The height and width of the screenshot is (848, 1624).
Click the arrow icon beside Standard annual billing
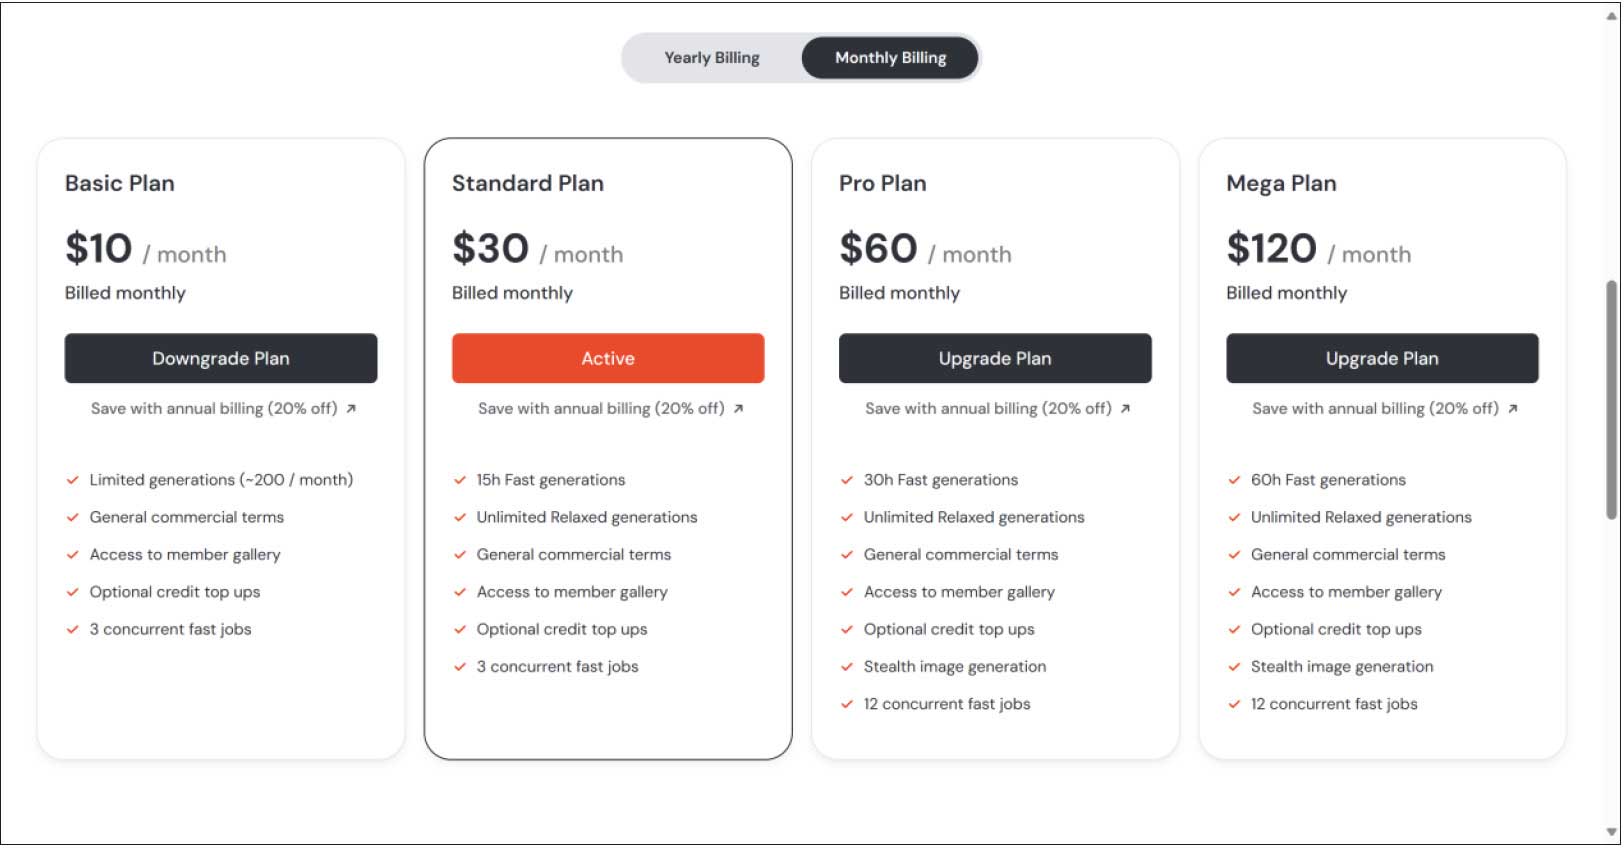coord(738,409)
